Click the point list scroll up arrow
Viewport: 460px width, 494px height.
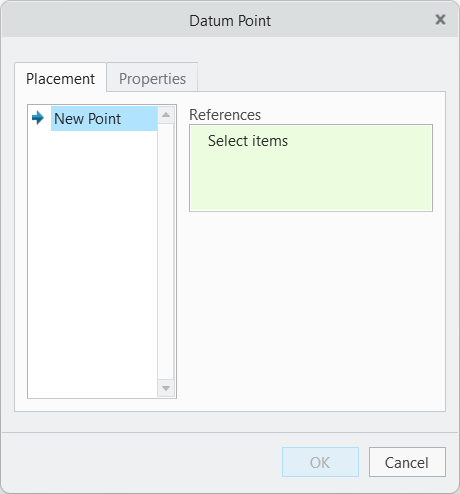coord(166,115)
